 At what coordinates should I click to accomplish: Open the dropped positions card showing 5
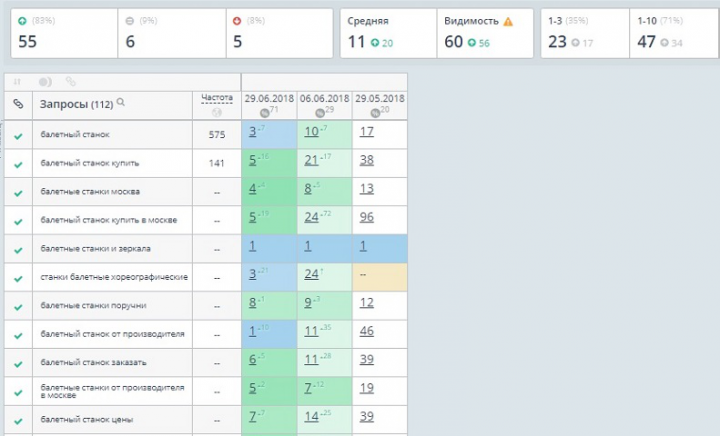[280, 34]
